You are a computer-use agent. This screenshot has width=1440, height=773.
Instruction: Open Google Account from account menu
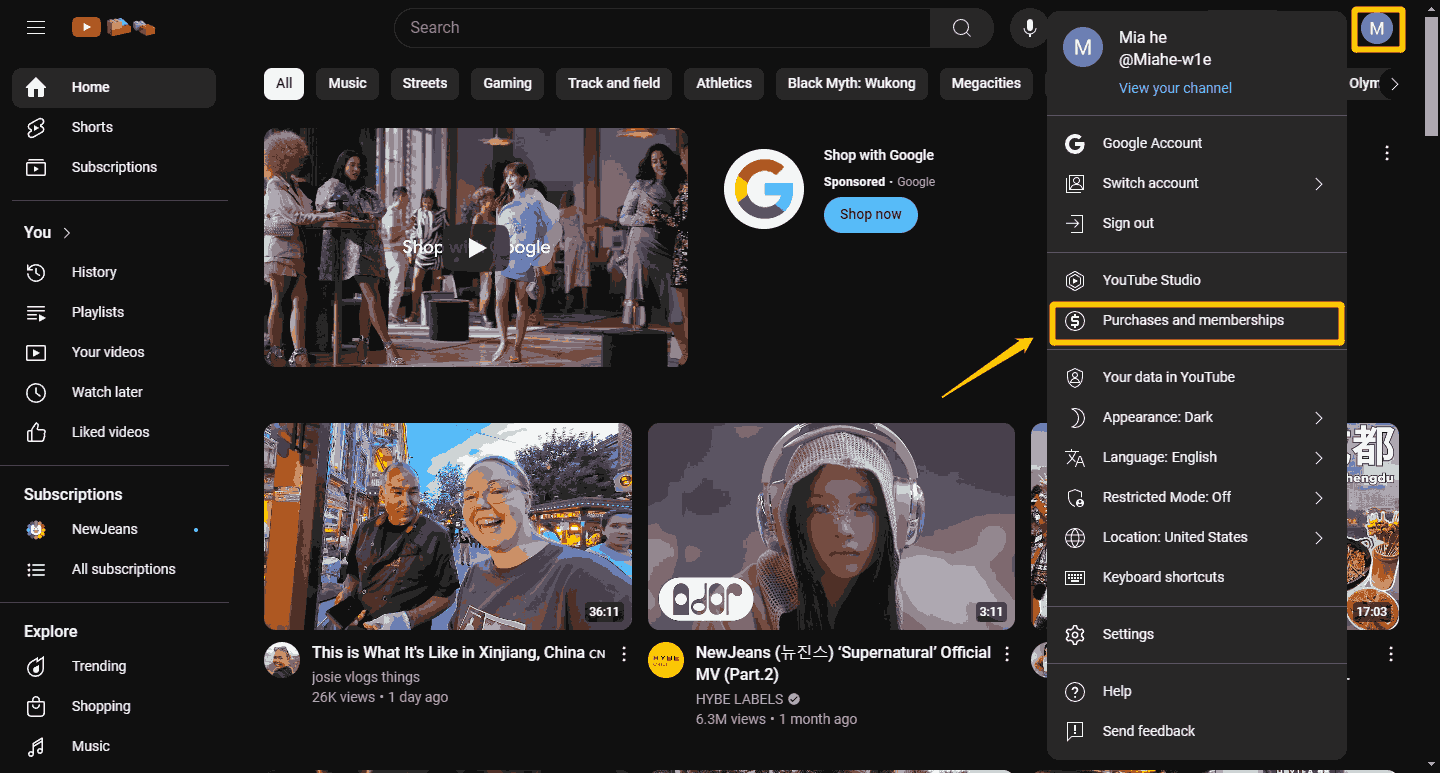click(1197, 143)
